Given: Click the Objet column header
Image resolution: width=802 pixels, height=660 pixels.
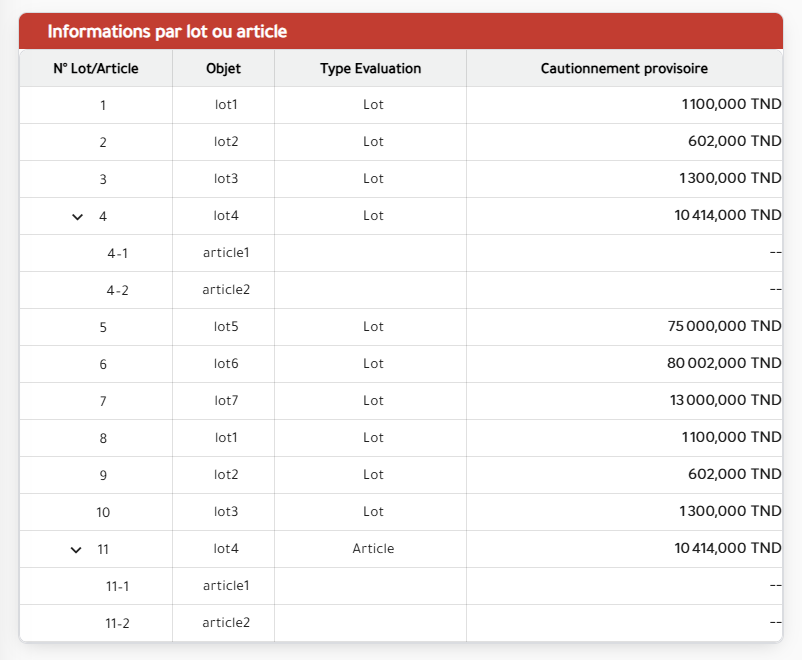Looking at the screenshot, I should (x=223, y=69).
